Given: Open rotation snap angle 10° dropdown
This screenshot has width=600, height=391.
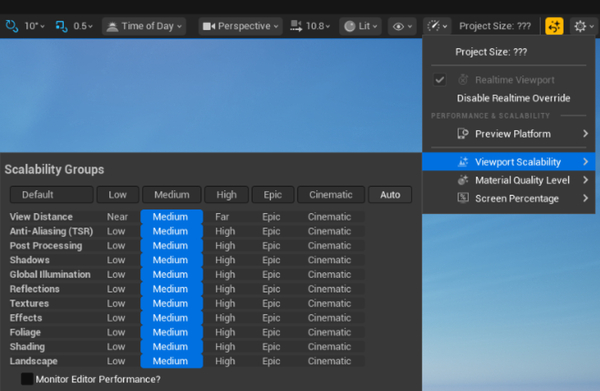Looking at the screenshot, I should pos(34,26).
